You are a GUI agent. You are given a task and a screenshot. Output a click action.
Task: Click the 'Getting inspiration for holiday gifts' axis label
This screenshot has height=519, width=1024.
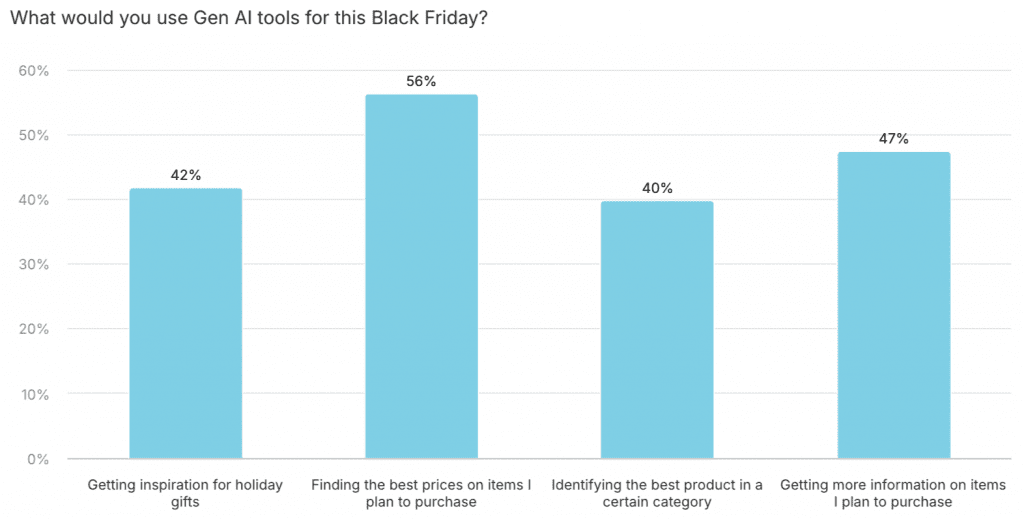(186, 493)
